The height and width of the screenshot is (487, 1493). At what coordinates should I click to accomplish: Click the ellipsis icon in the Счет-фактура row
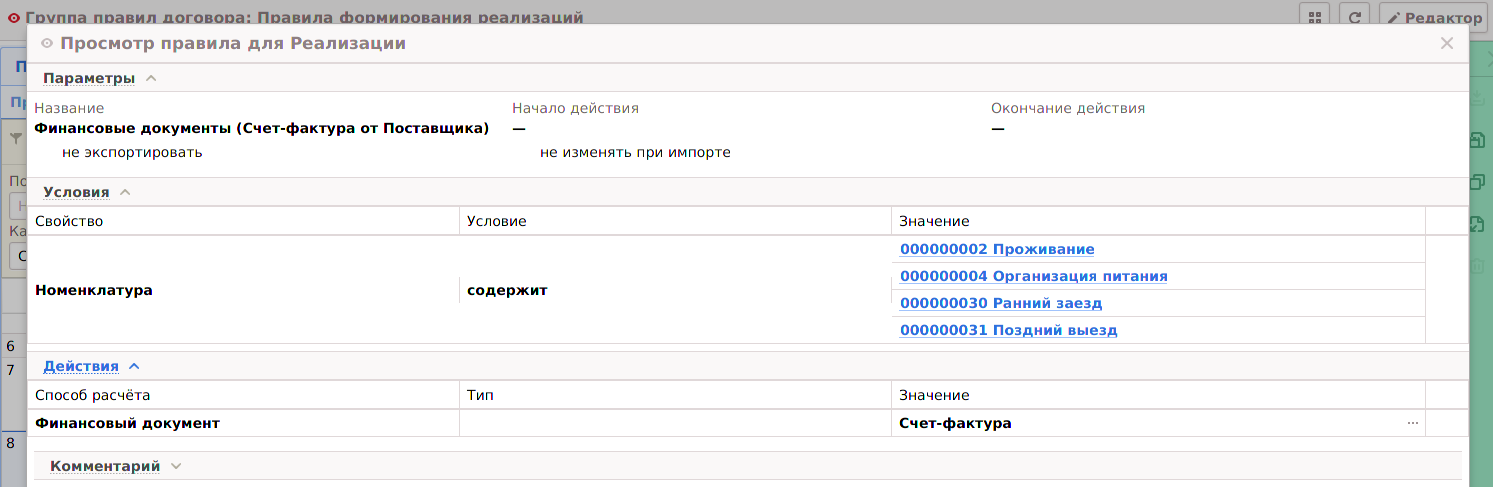1412,423
